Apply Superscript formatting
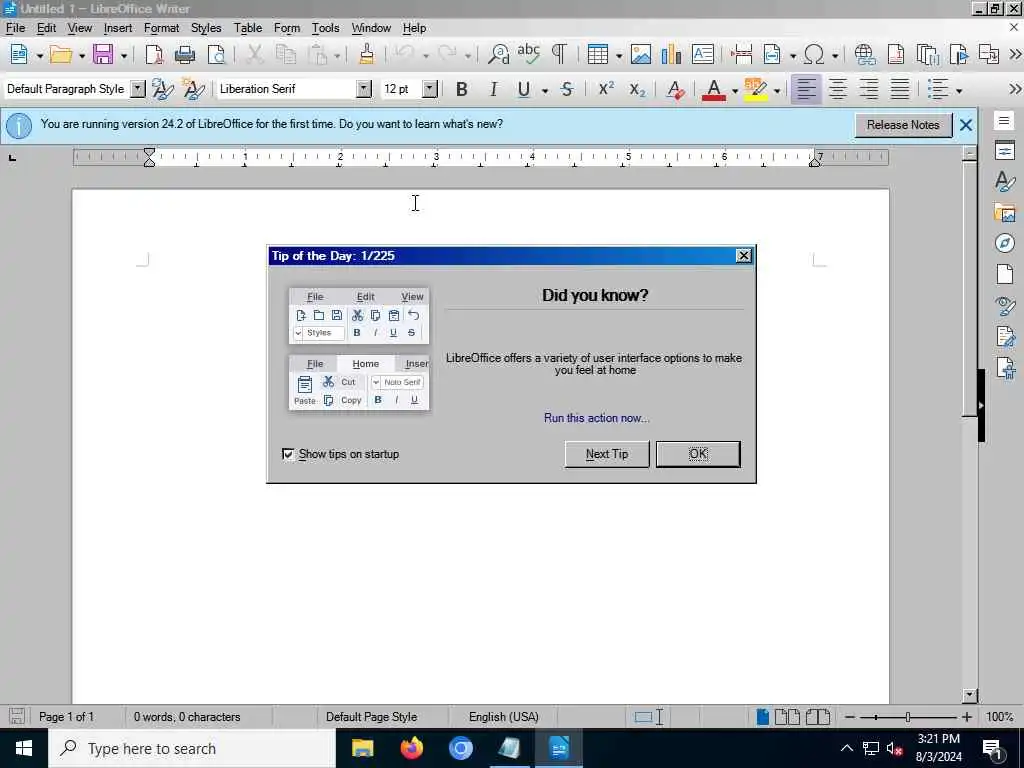The image size is (1024, 768). pyautogui.click(x=607, y=89)
